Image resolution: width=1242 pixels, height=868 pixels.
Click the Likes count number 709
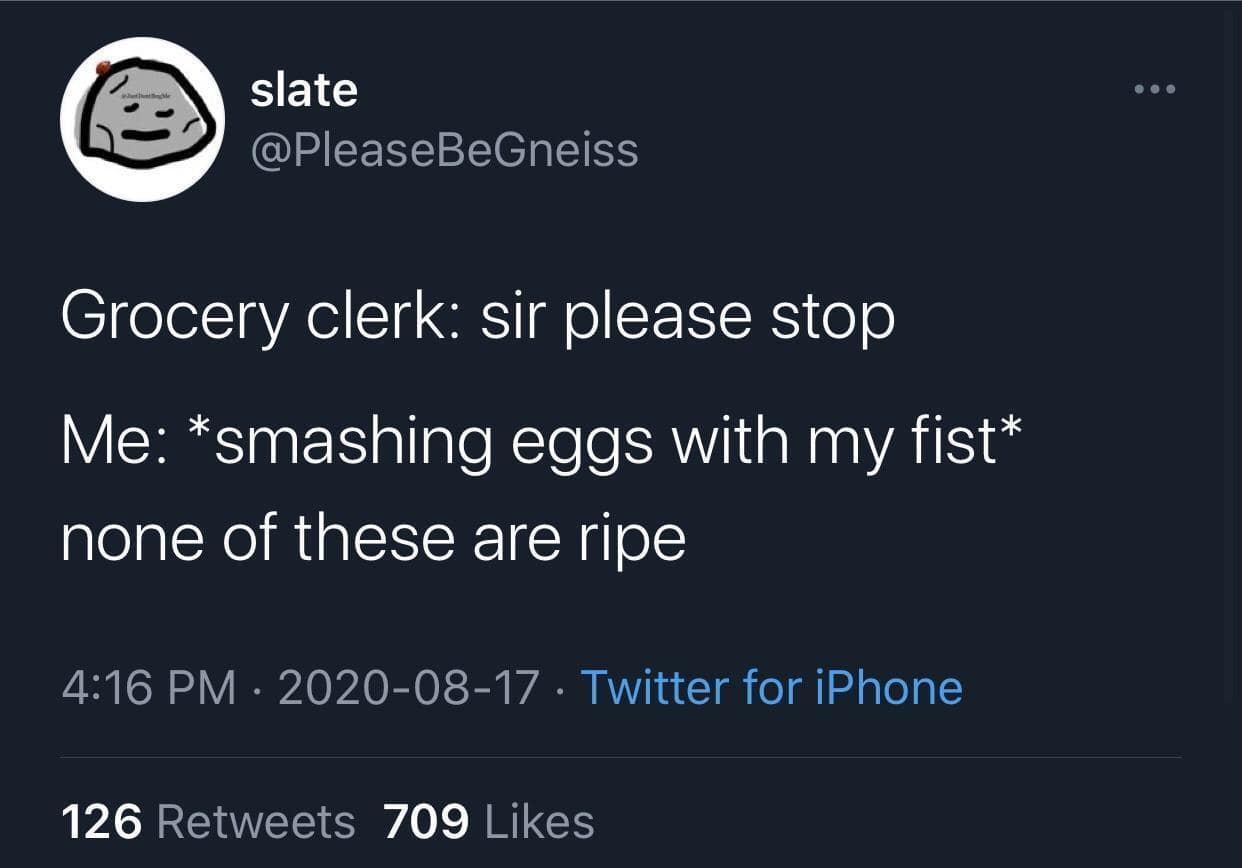click(x=424, y=821)
